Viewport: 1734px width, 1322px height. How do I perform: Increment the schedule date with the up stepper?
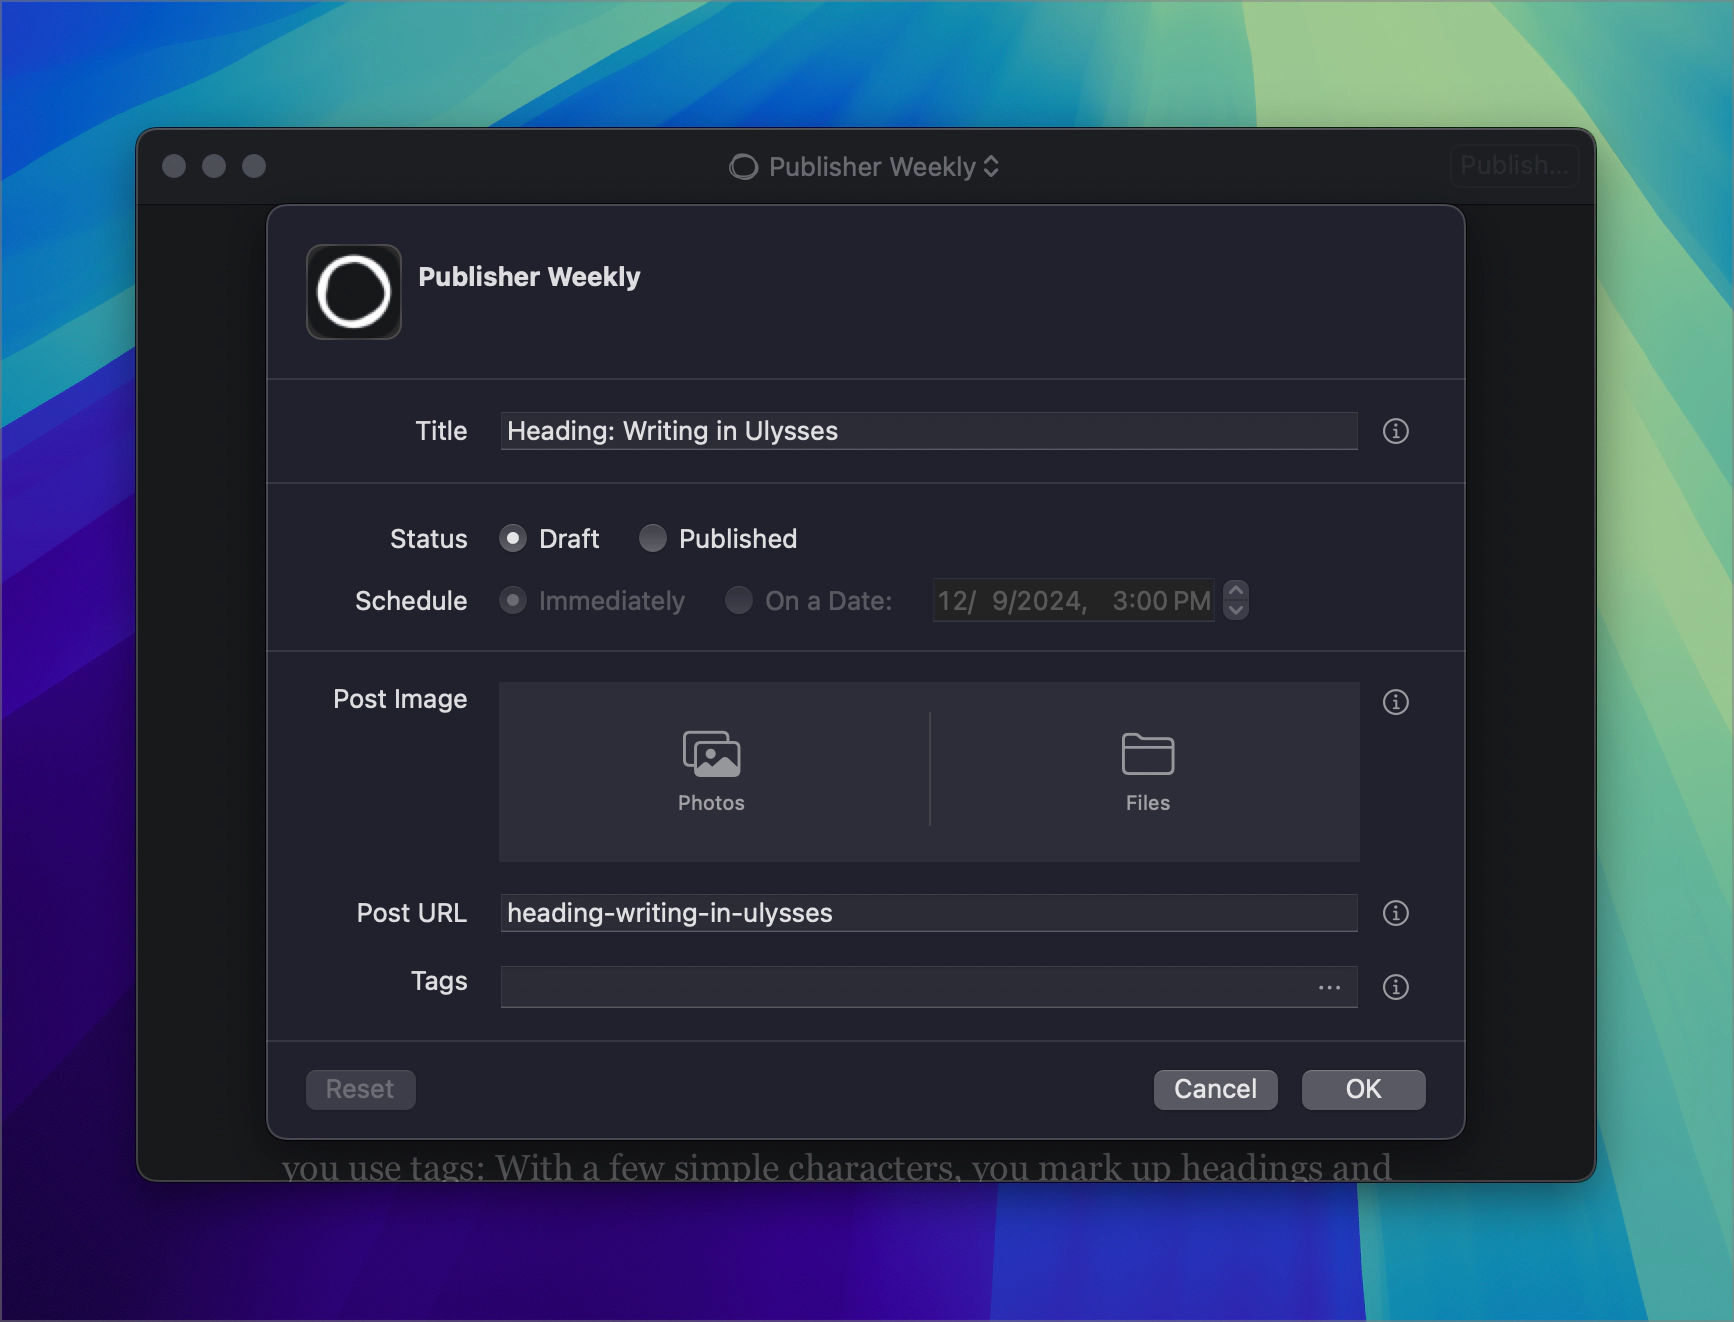pyautogui.click(x=1236, y=591)
